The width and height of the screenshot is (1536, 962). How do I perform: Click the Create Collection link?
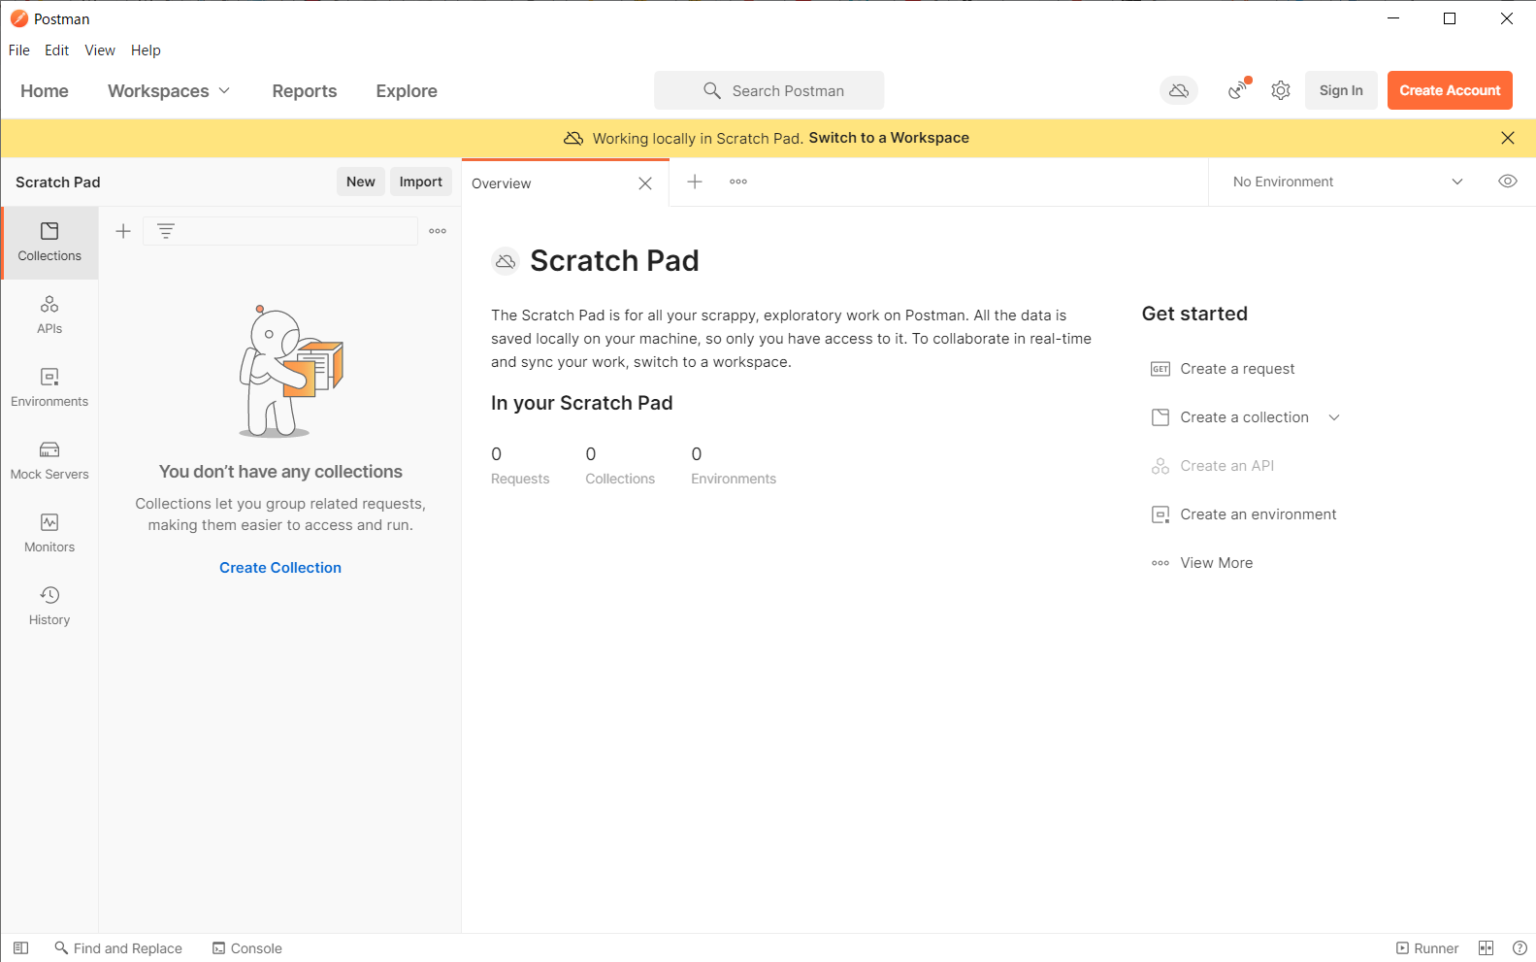click(280, 567)
